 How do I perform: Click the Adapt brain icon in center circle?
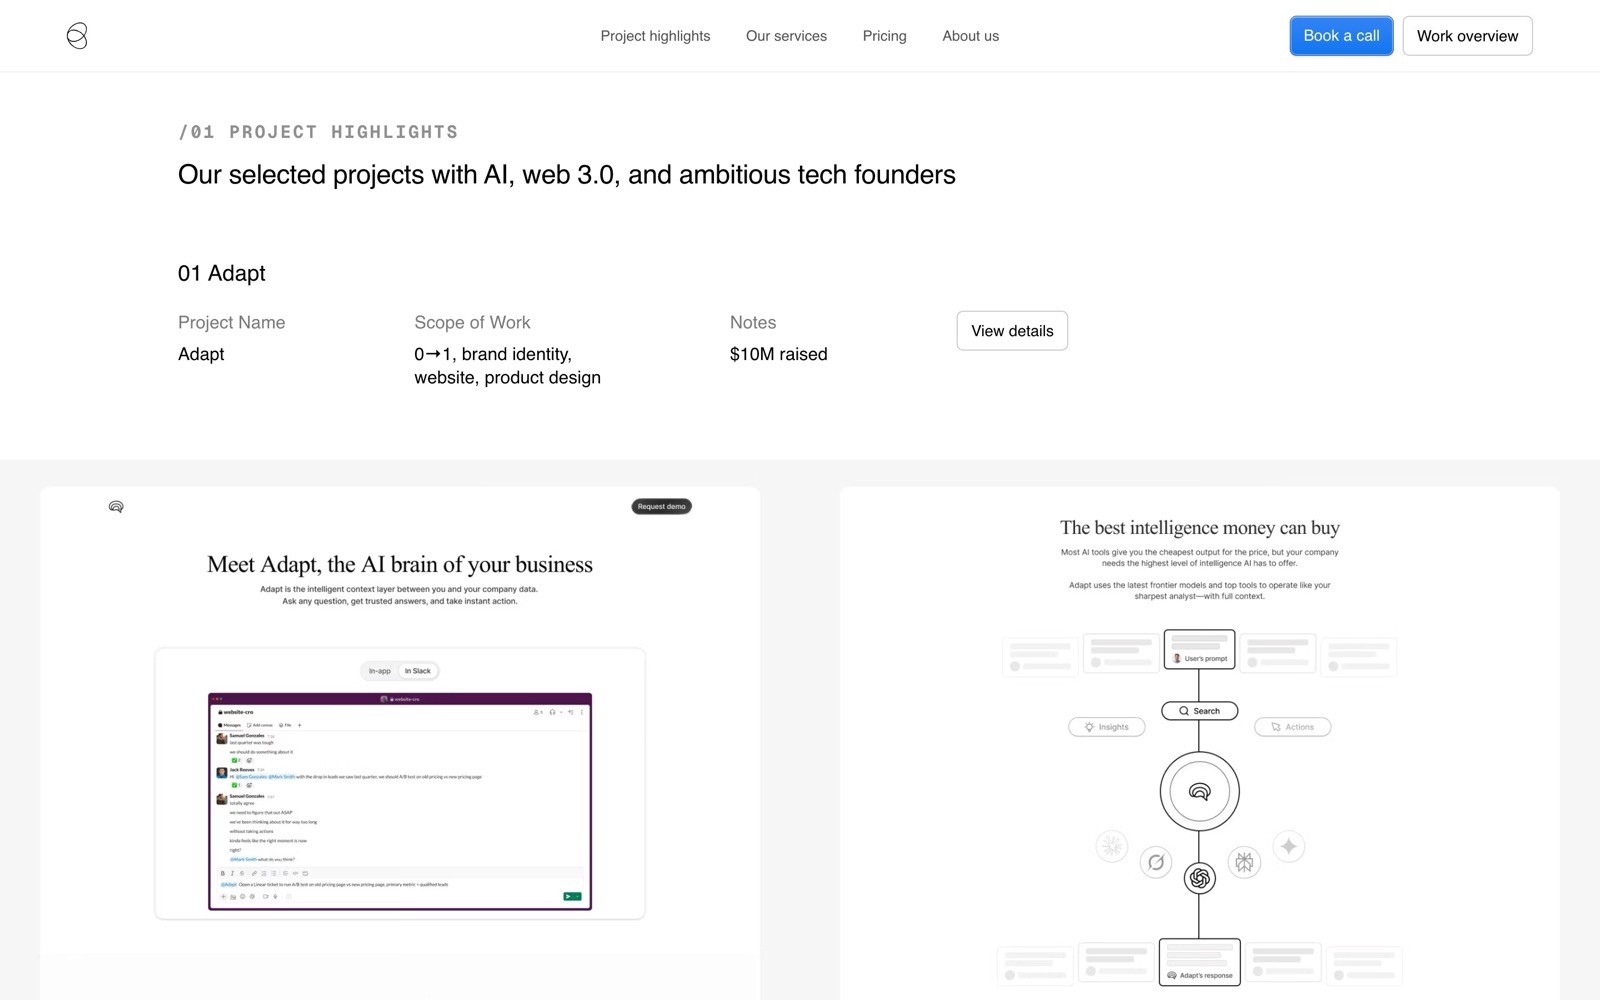(1200, 792)
